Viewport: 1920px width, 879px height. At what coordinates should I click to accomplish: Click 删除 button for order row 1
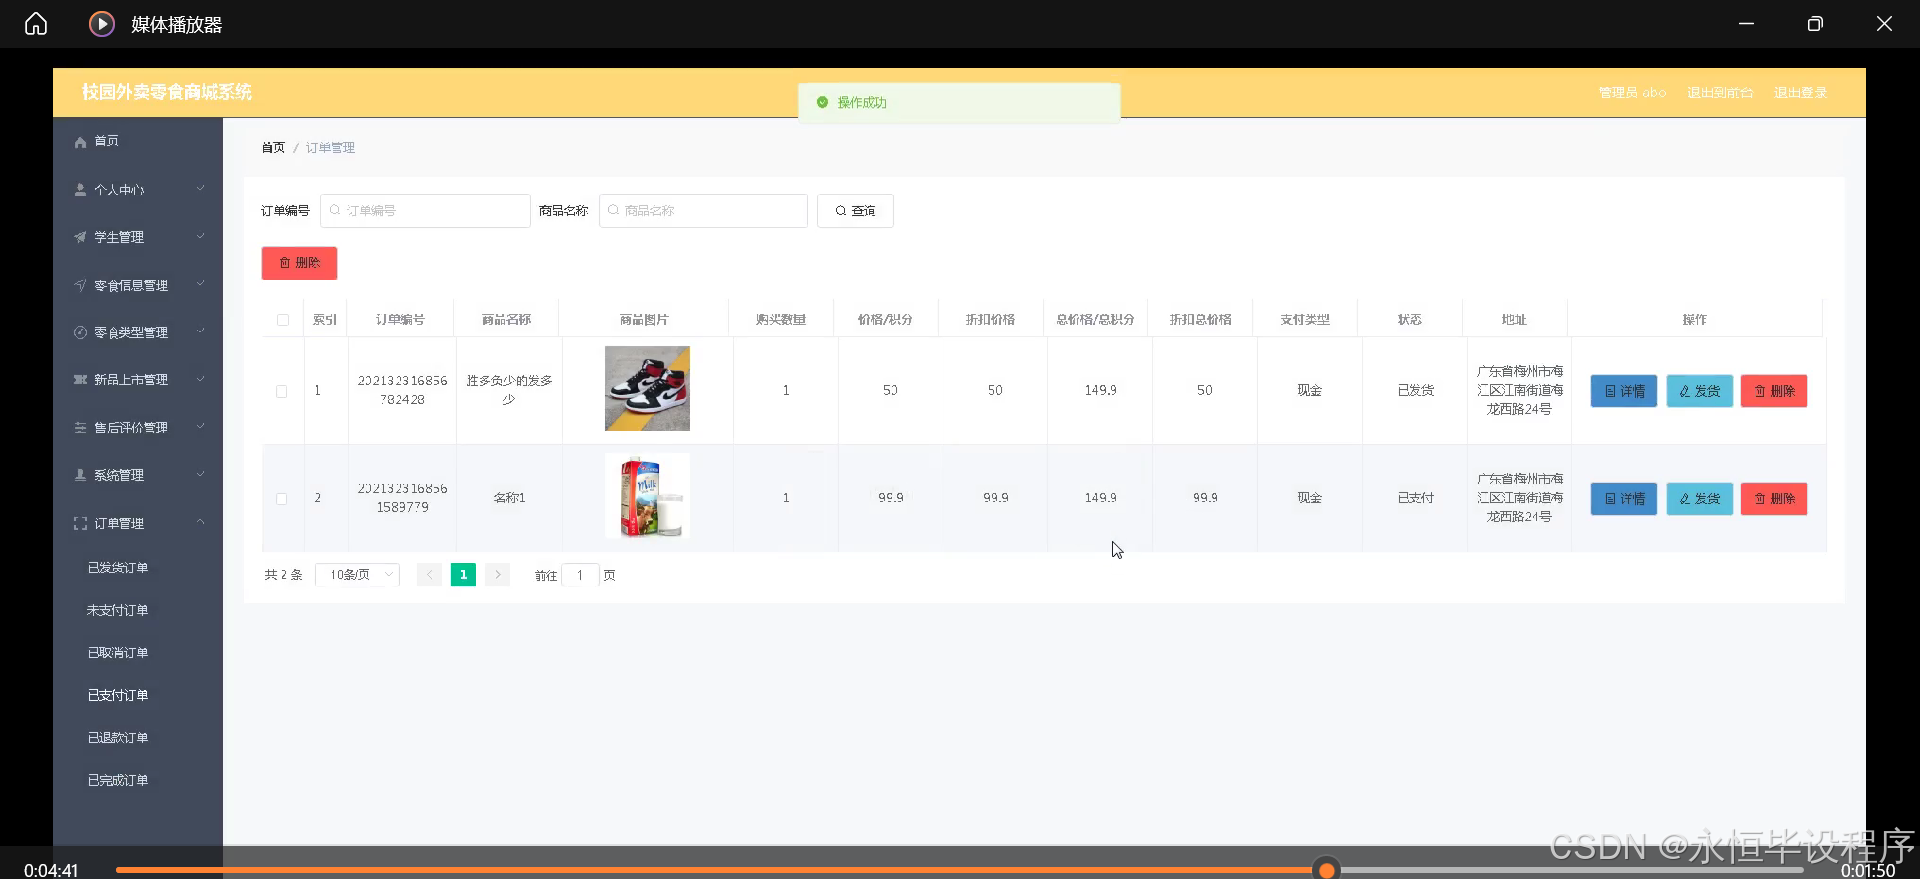point(1774,391)
